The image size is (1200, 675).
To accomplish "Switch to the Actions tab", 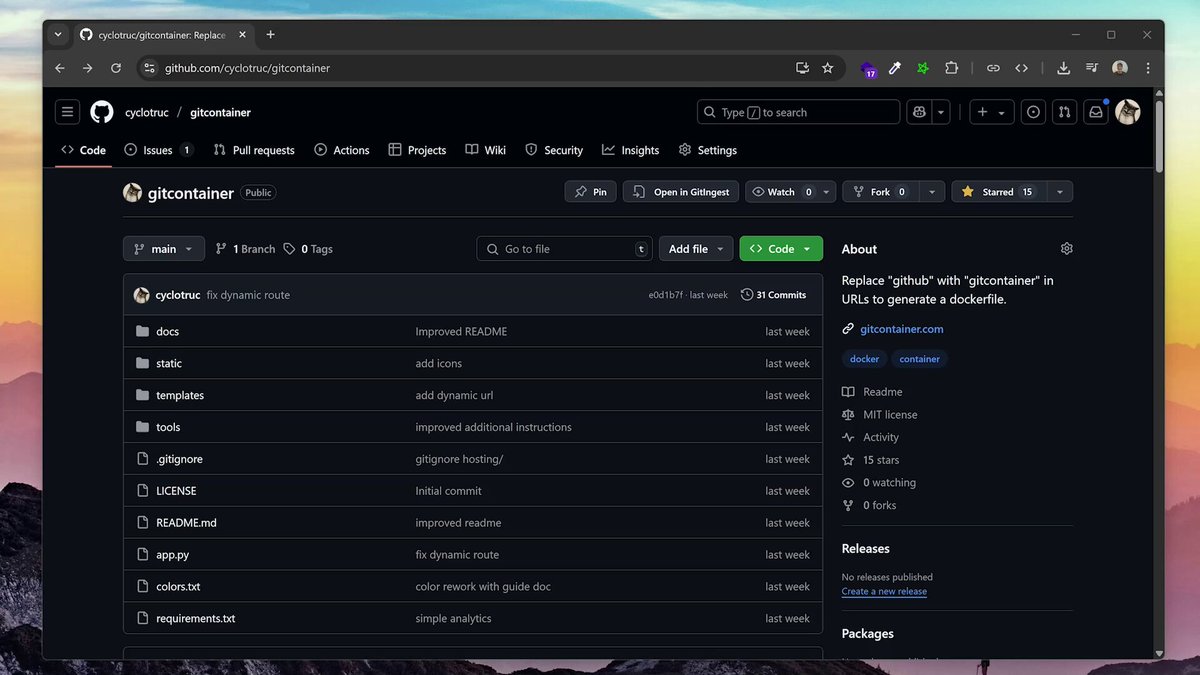I will (342, 150).
